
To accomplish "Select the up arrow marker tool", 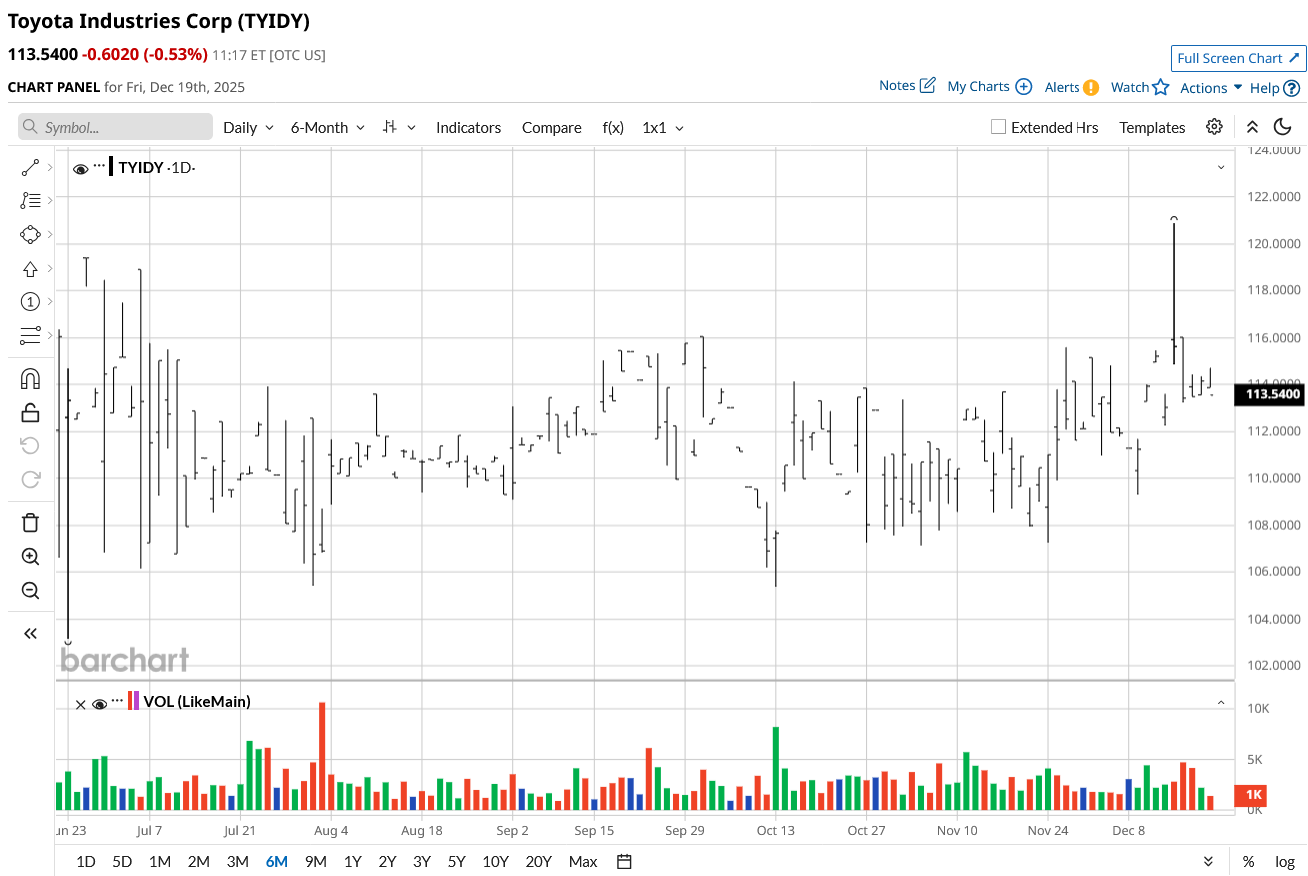I will (30, 269).
